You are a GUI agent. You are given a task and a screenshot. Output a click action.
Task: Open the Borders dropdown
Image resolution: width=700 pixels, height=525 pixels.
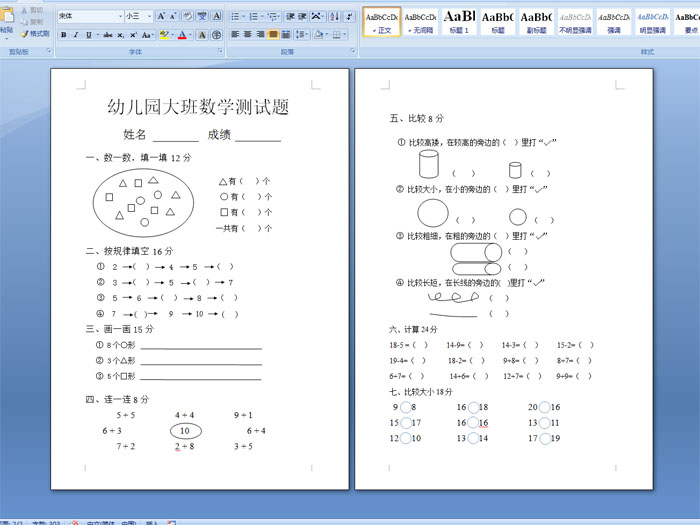tap(338, 34)
